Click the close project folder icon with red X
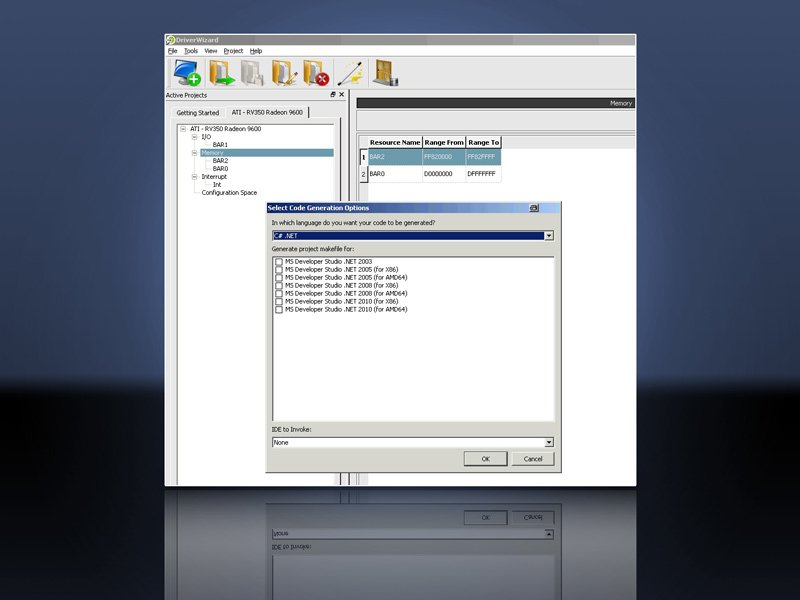800x600 pixels. pos(316,72)
